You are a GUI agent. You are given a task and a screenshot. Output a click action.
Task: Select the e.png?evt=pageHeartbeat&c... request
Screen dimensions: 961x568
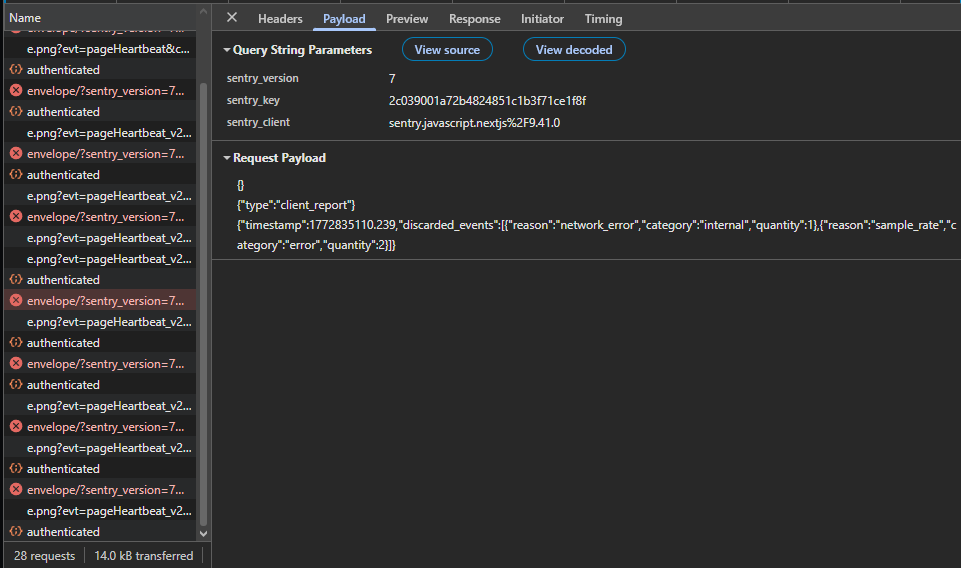(x=107, y=49)
